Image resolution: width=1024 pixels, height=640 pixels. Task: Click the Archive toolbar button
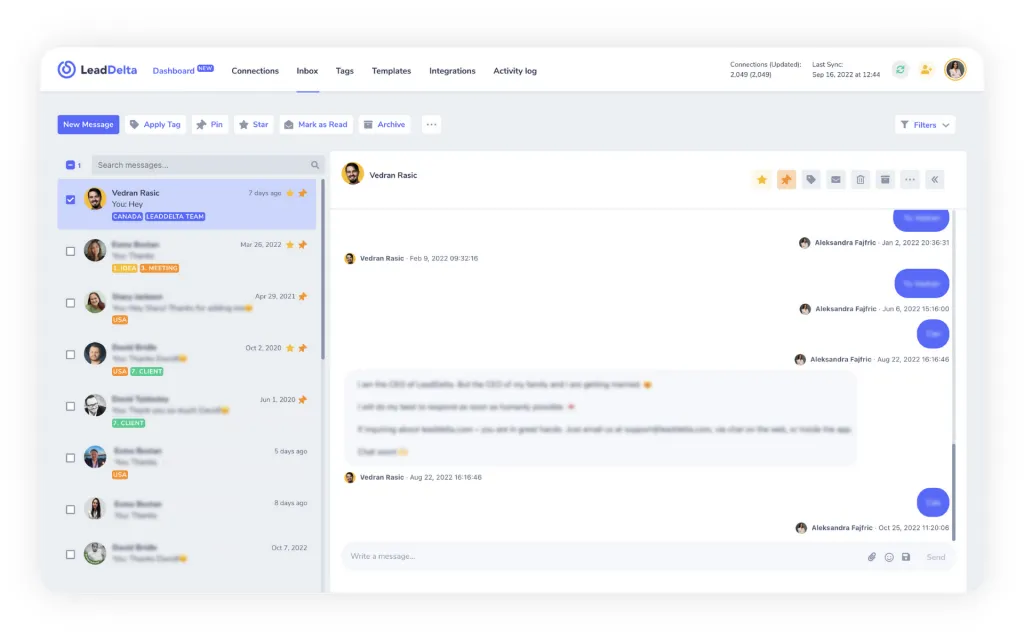[x=385, y=124]
